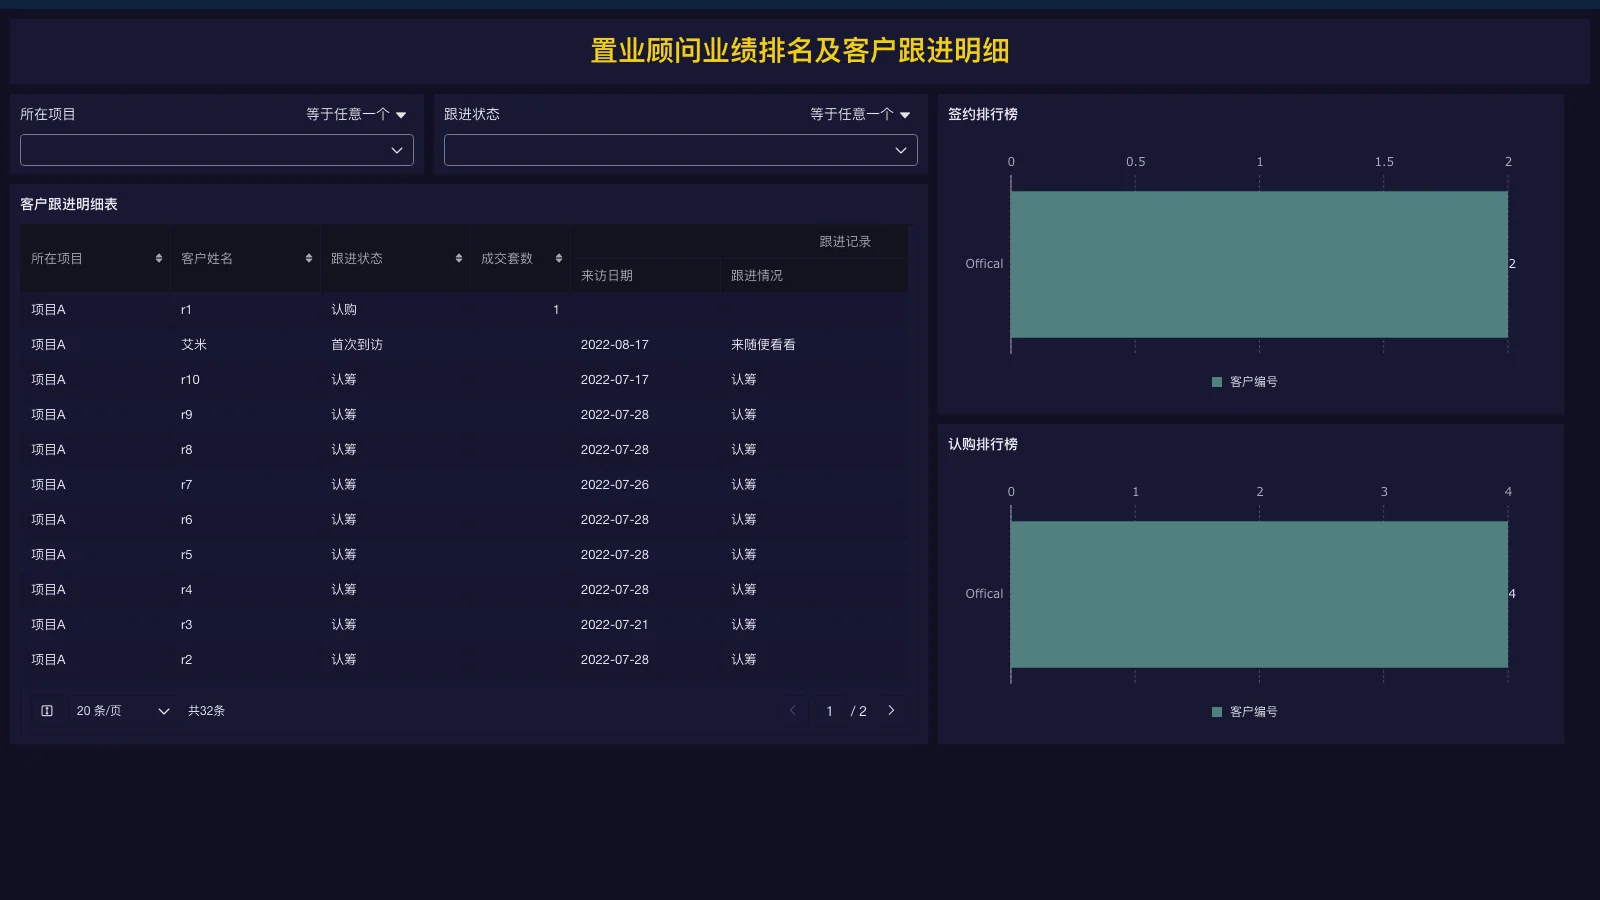Click the page number field showing 1
1600x900 pixels.
(829, 710)
